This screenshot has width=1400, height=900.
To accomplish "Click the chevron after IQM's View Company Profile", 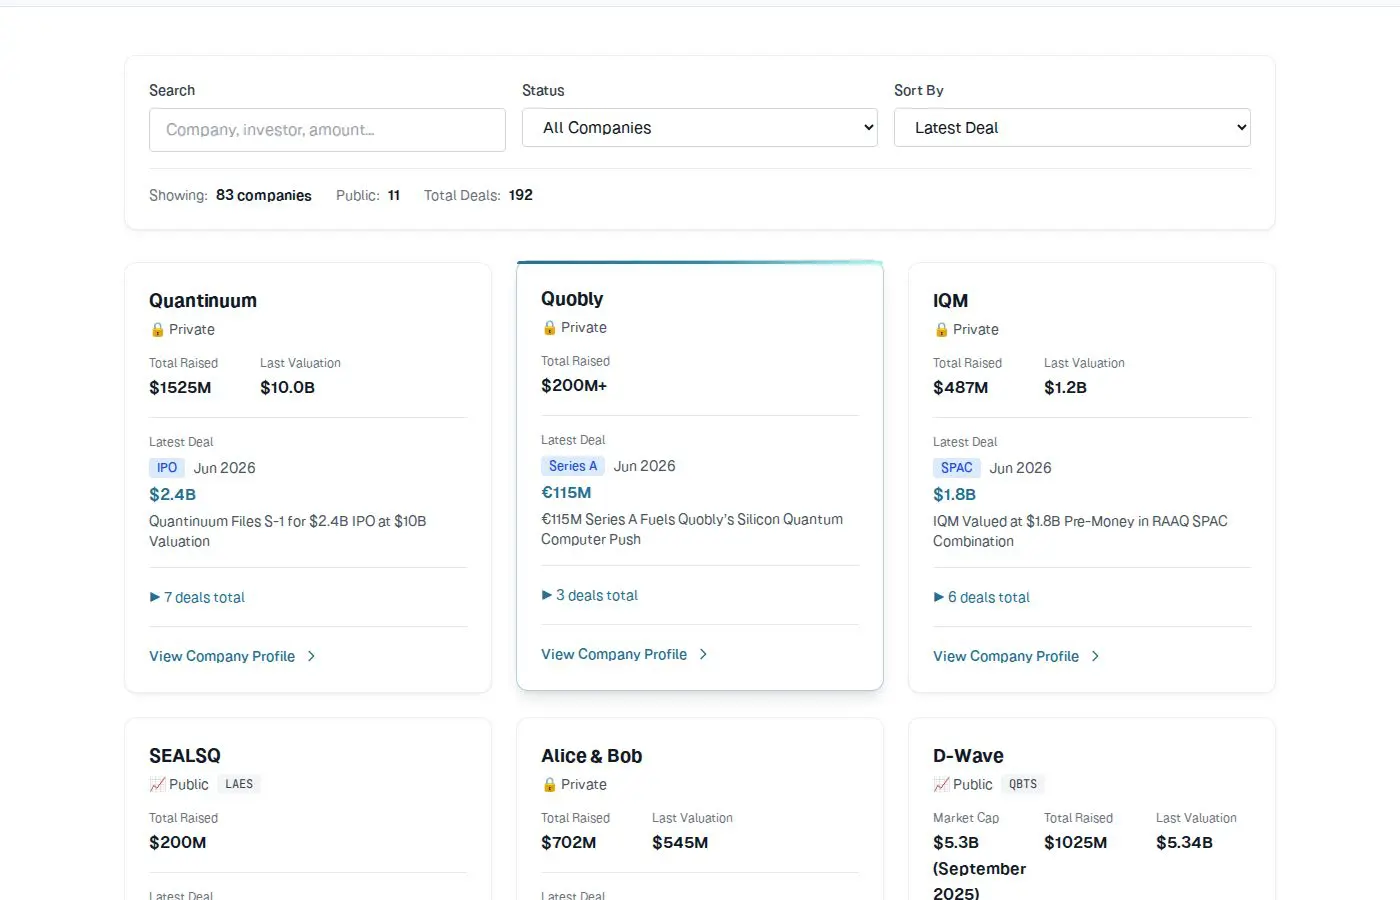I will click(1095, 656).
